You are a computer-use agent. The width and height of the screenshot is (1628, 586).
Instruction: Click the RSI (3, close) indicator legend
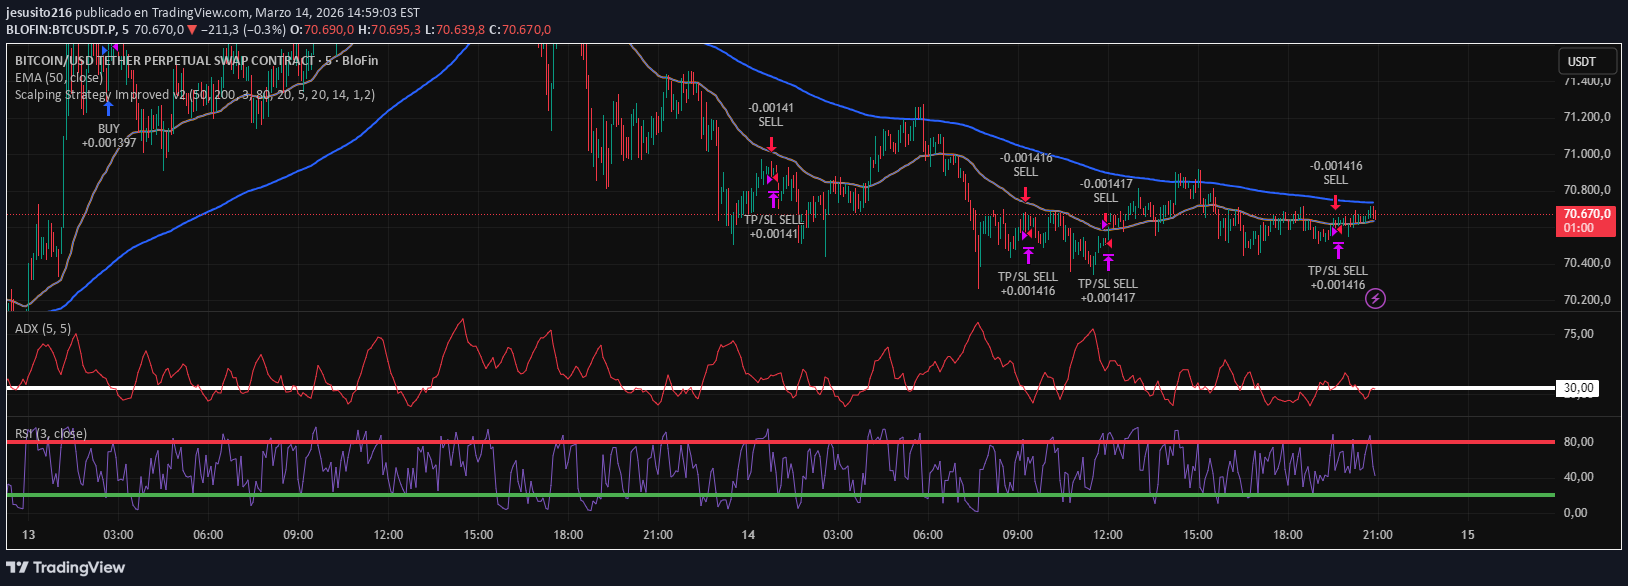coord(51,434)
